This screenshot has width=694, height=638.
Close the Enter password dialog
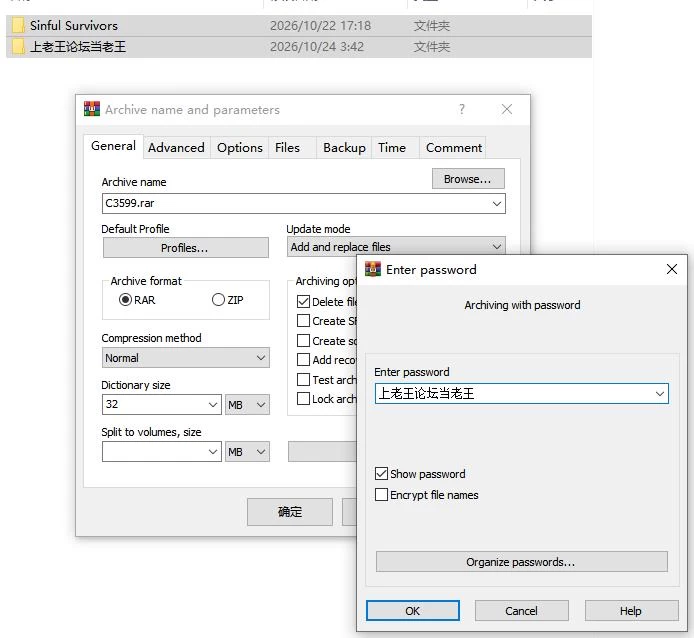[671, 269]
